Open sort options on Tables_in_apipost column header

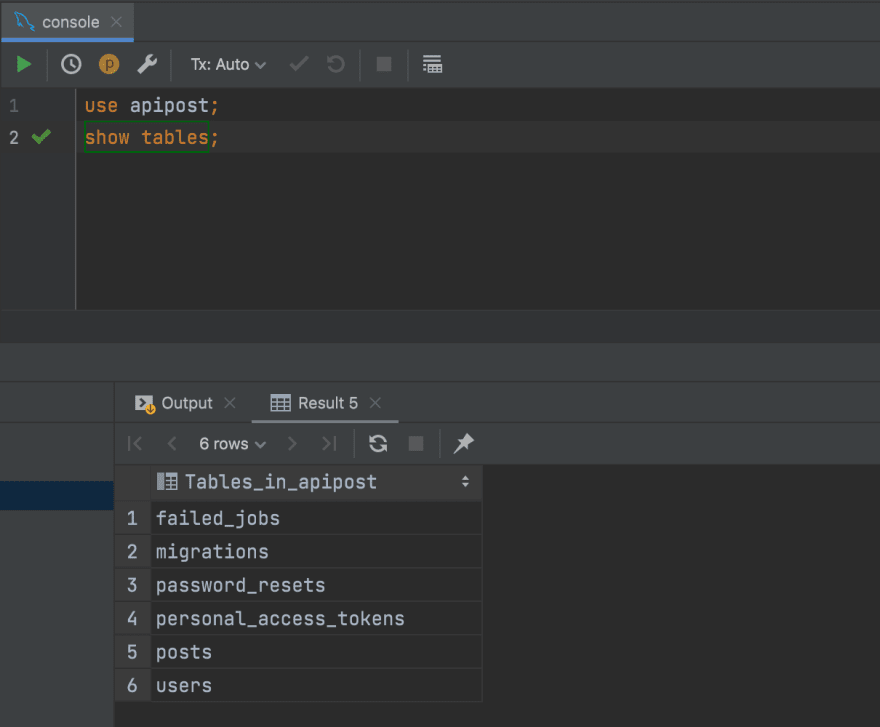pyautogui.click(x=464, y=481)
